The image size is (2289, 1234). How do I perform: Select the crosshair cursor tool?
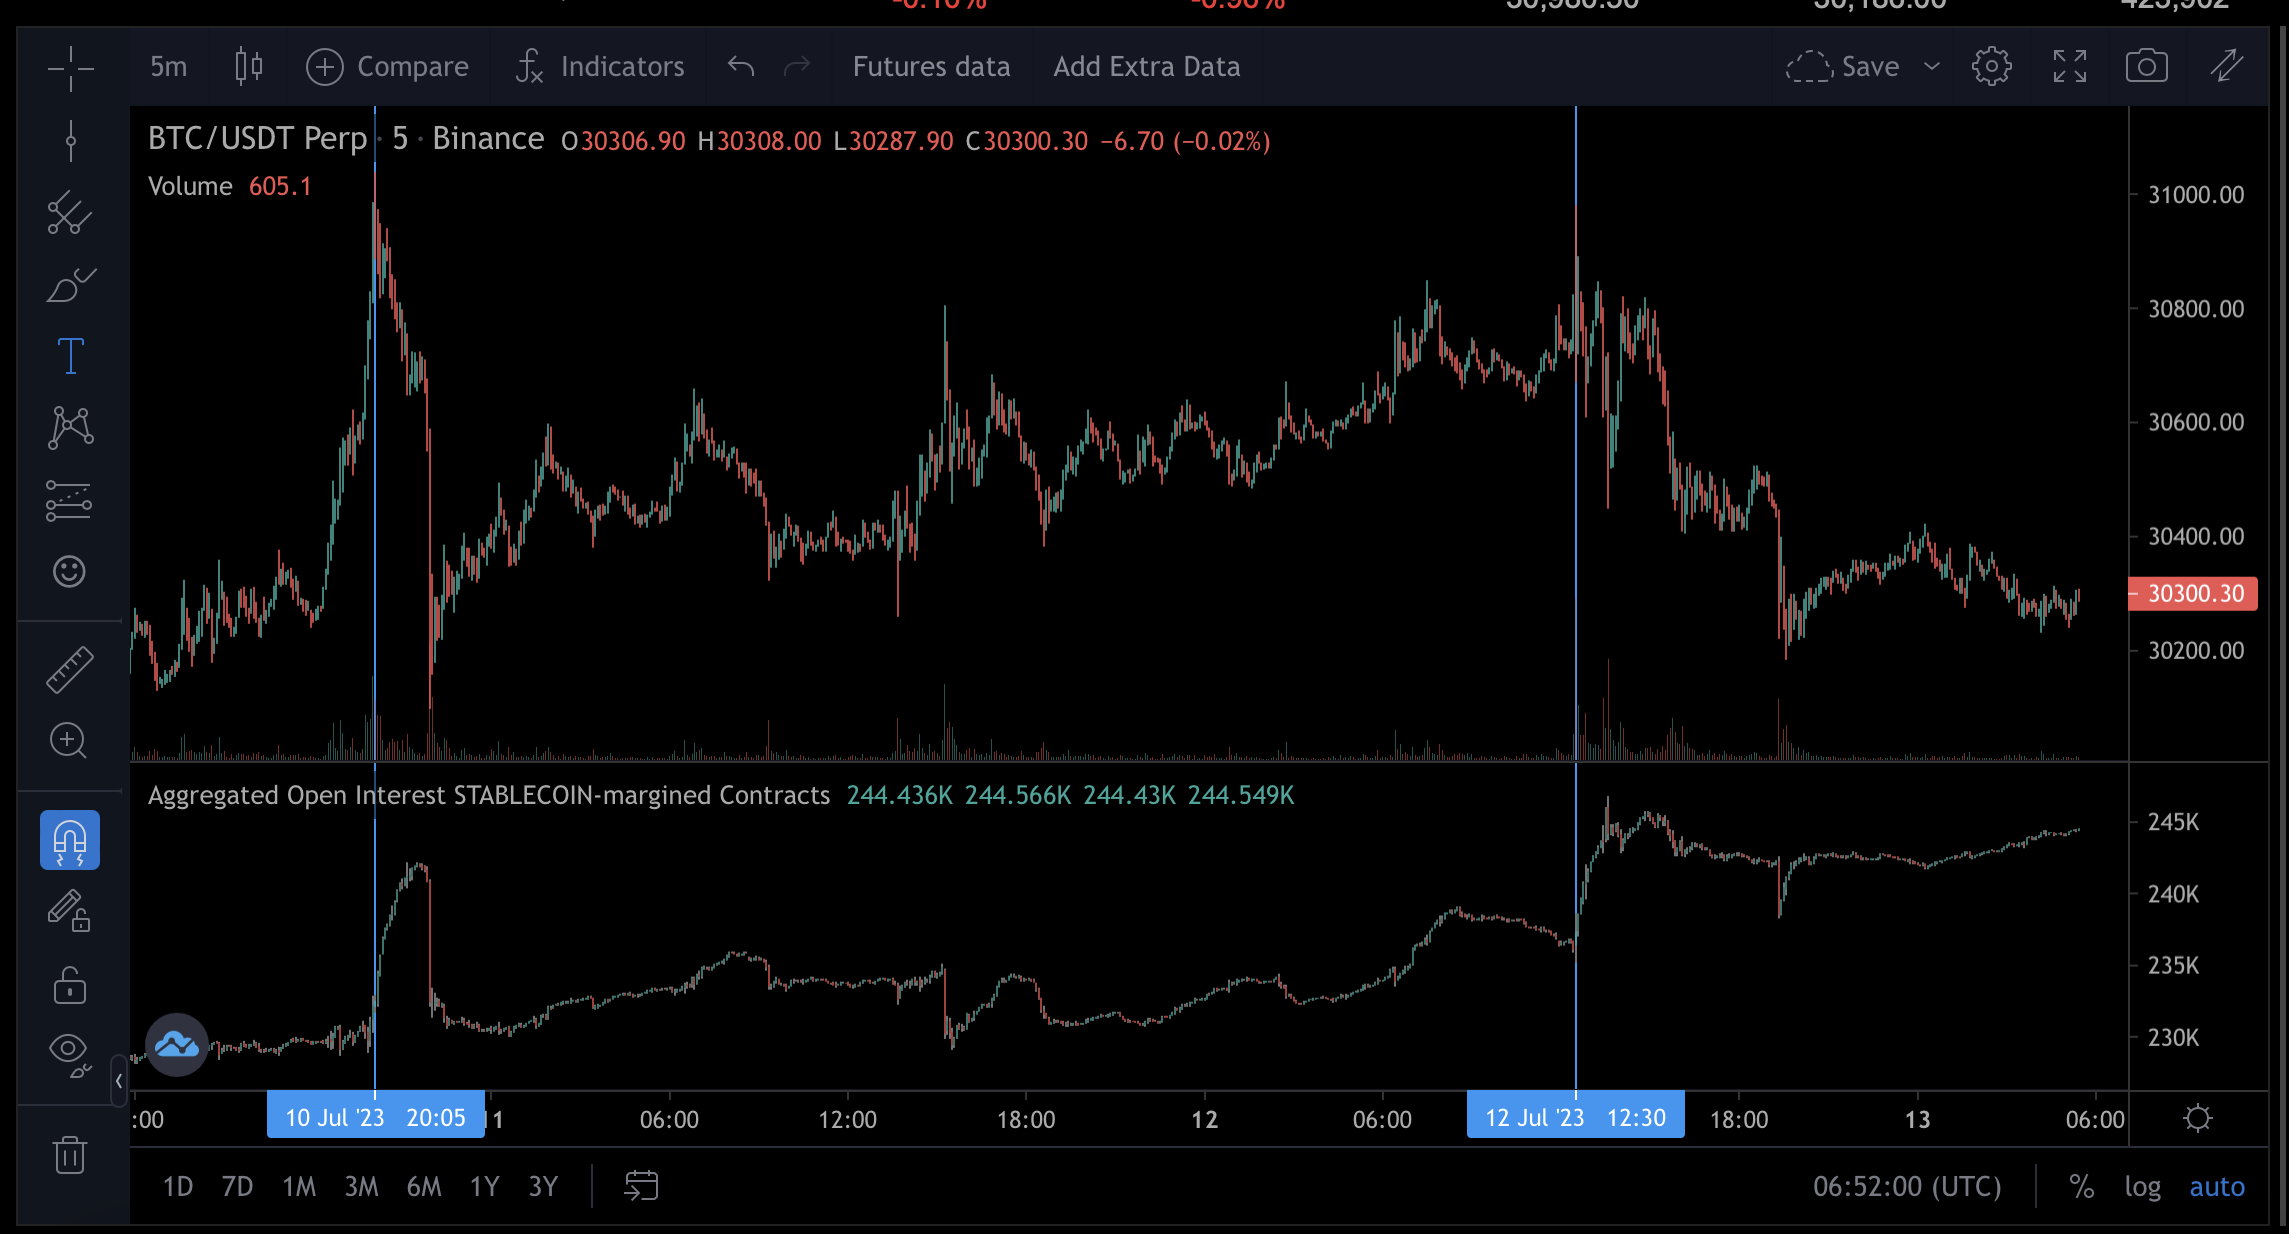(70, 68)
